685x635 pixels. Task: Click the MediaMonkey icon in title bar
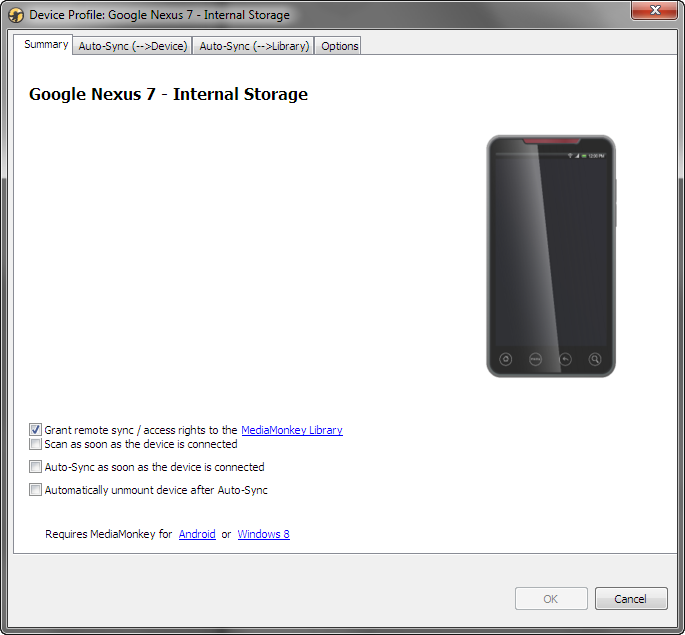(x=16, y=15)
